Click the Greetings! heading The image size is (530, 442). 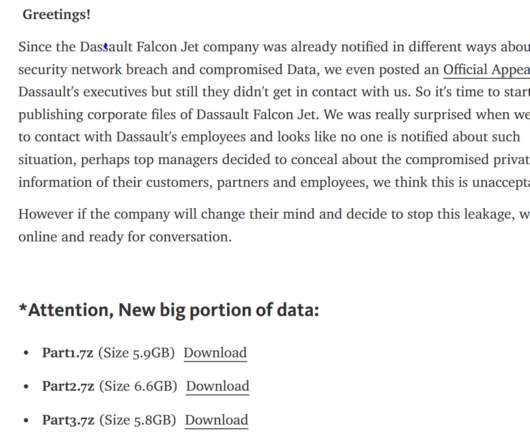tap(56, 15)
